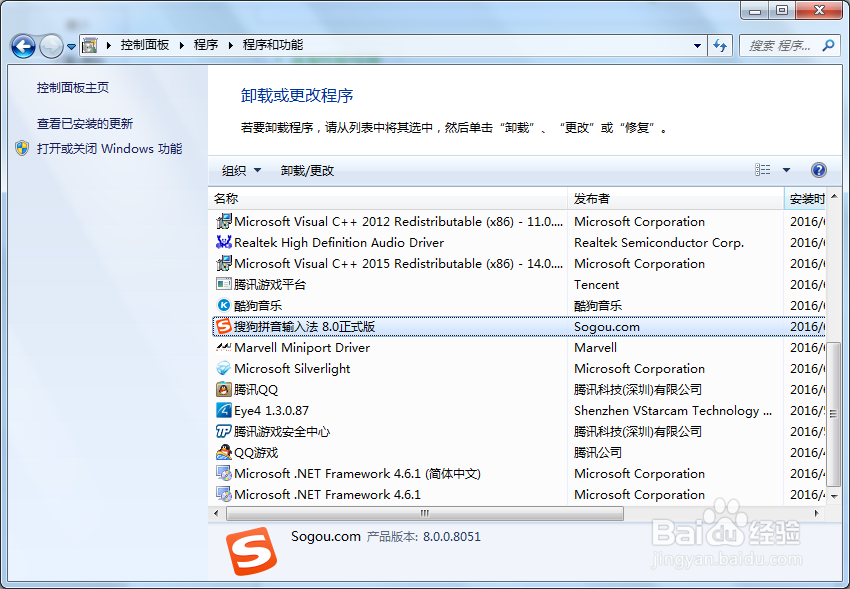Sort by 发布者 column header
The image size is (850, 589).
(675, 199)
